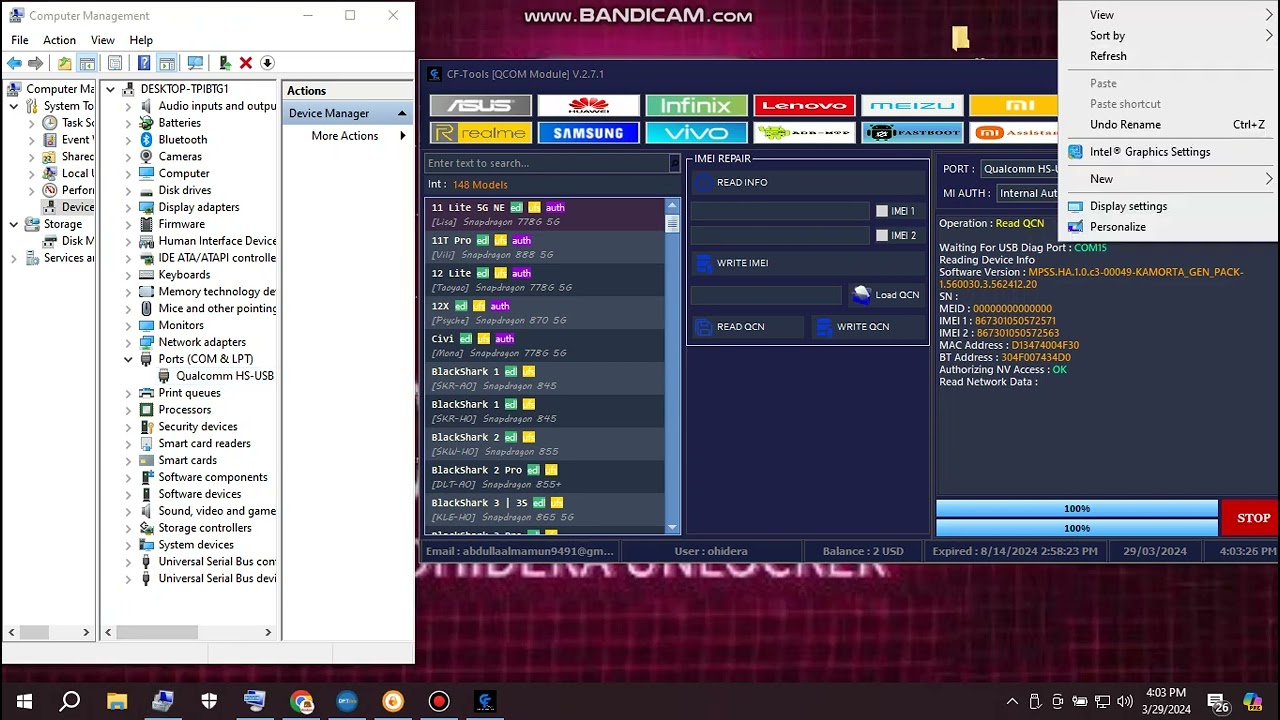Open Help icon in Computer Management toolbar
The image size is (1280, 720).
tap(144, 63)
